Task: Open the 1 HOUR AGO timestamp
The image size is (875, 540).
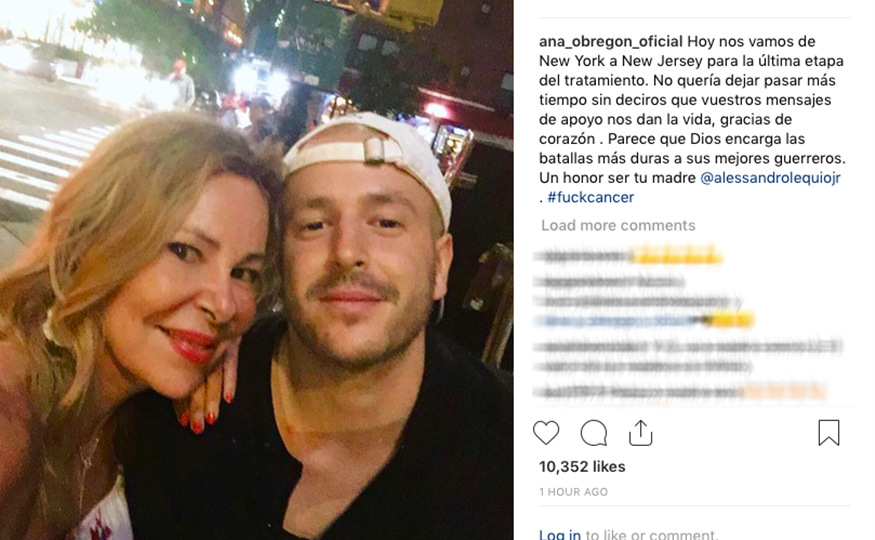Action: coord(573,492)
